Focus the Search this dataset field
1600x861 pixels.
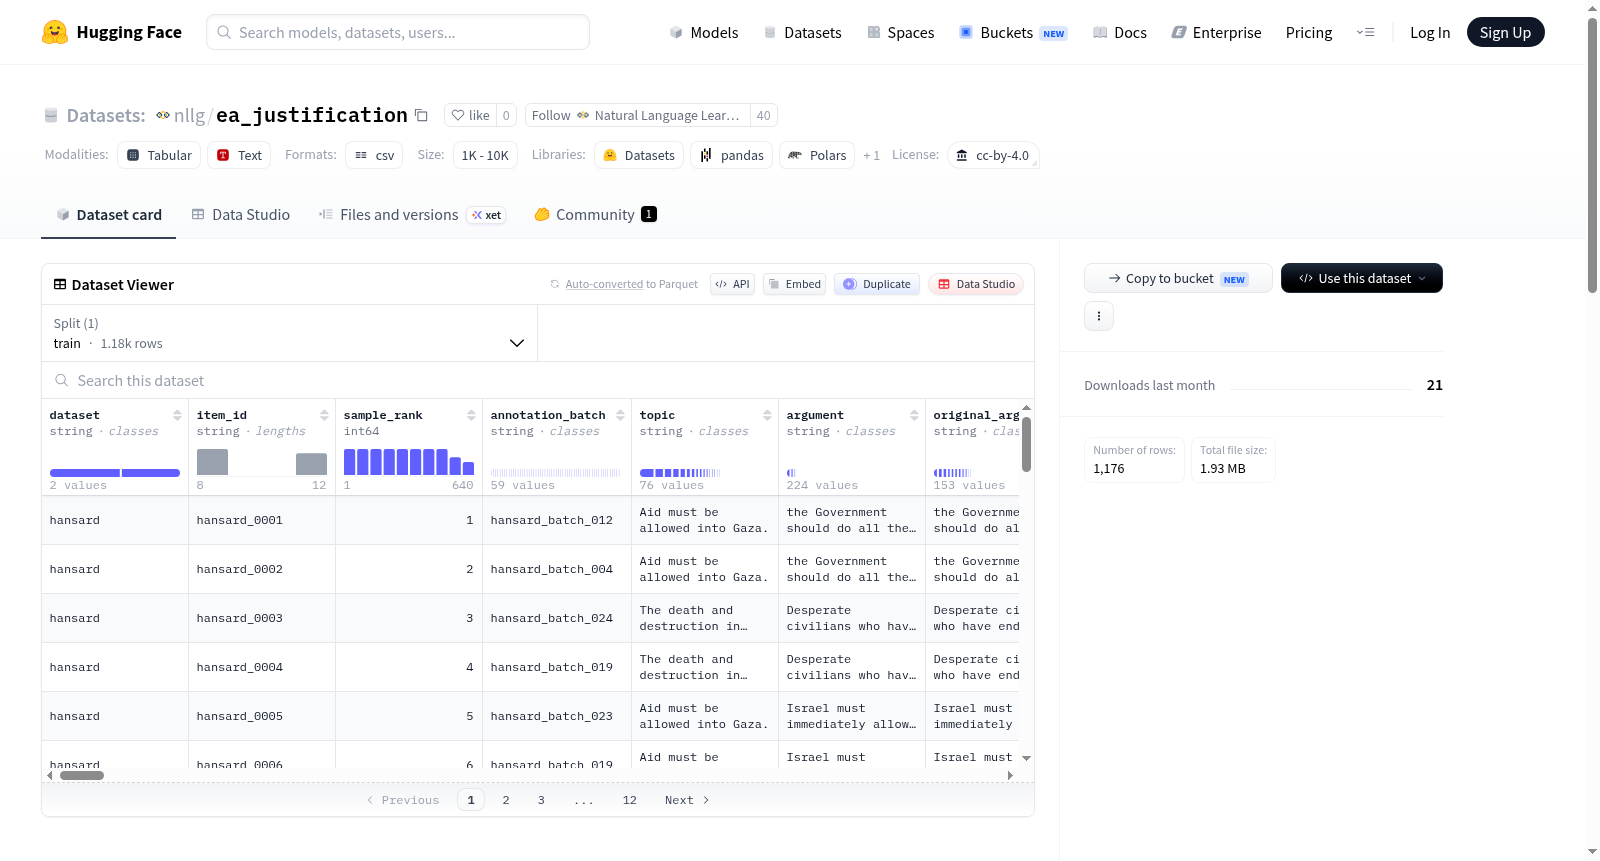pyautogui.click(x=538, y=381)
